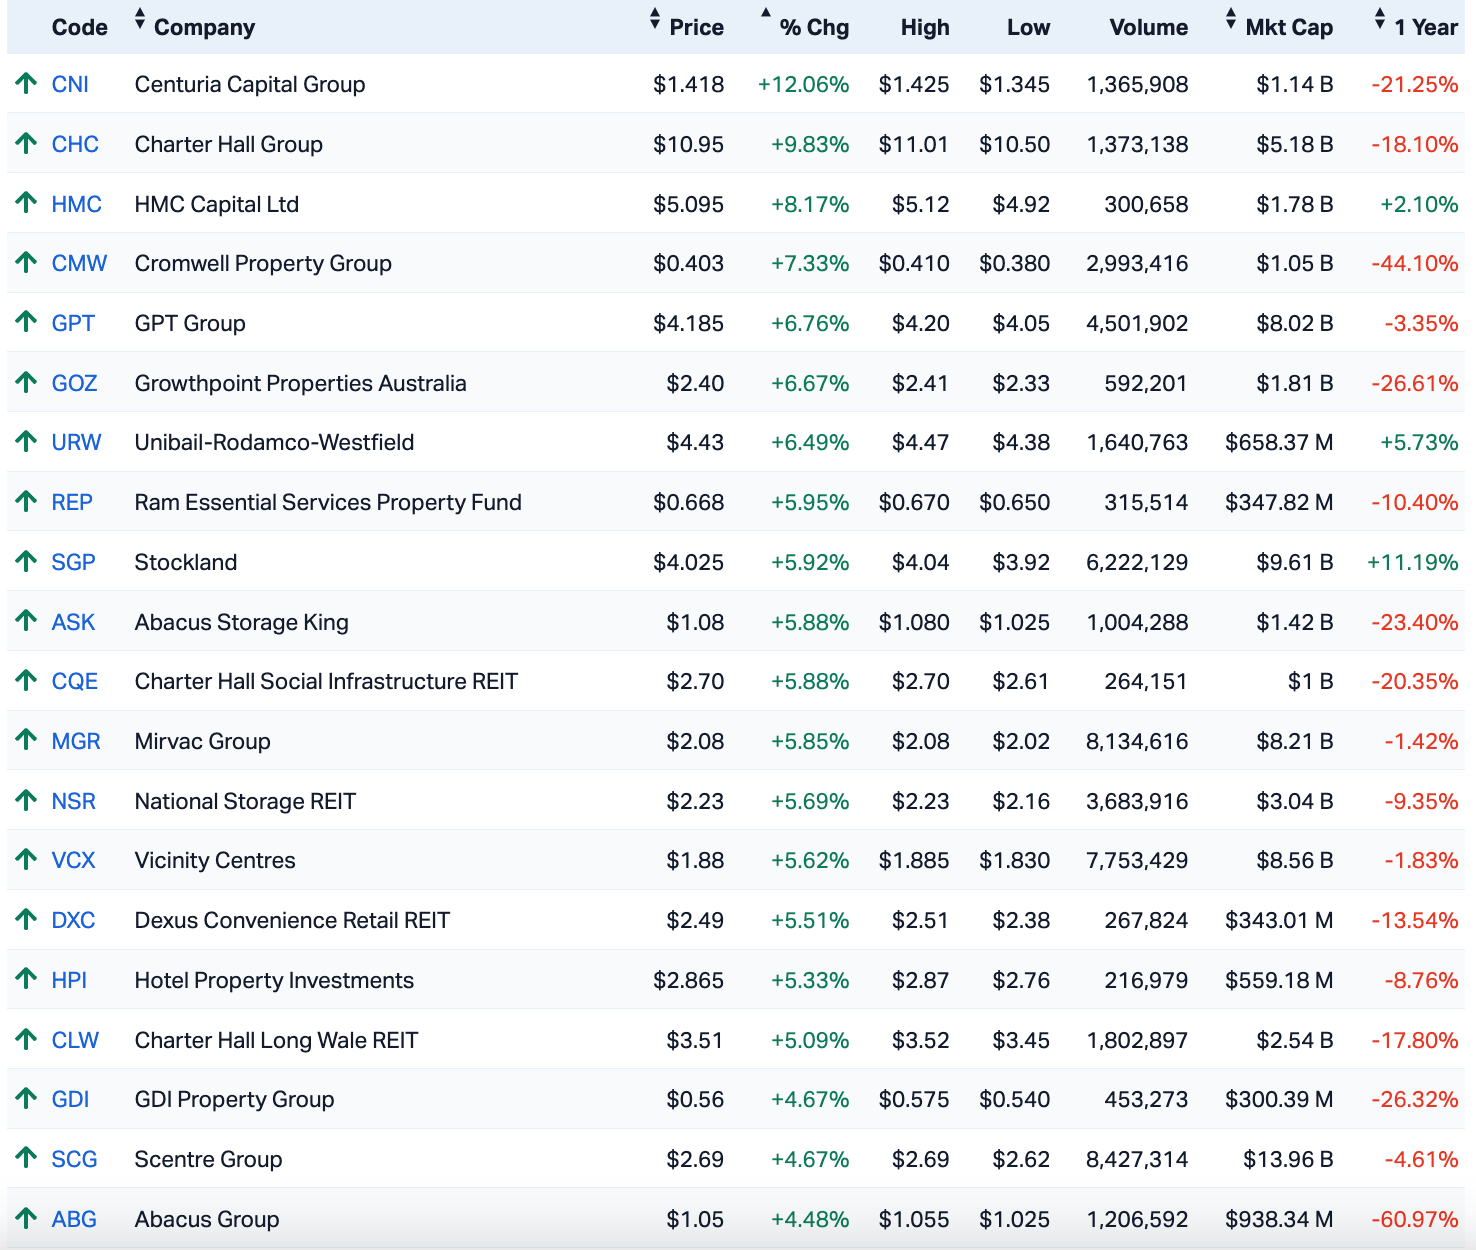1476x1250 pixels.
Task: Click the up arrow icon beside CQE
Action: (x=26, y=680)
